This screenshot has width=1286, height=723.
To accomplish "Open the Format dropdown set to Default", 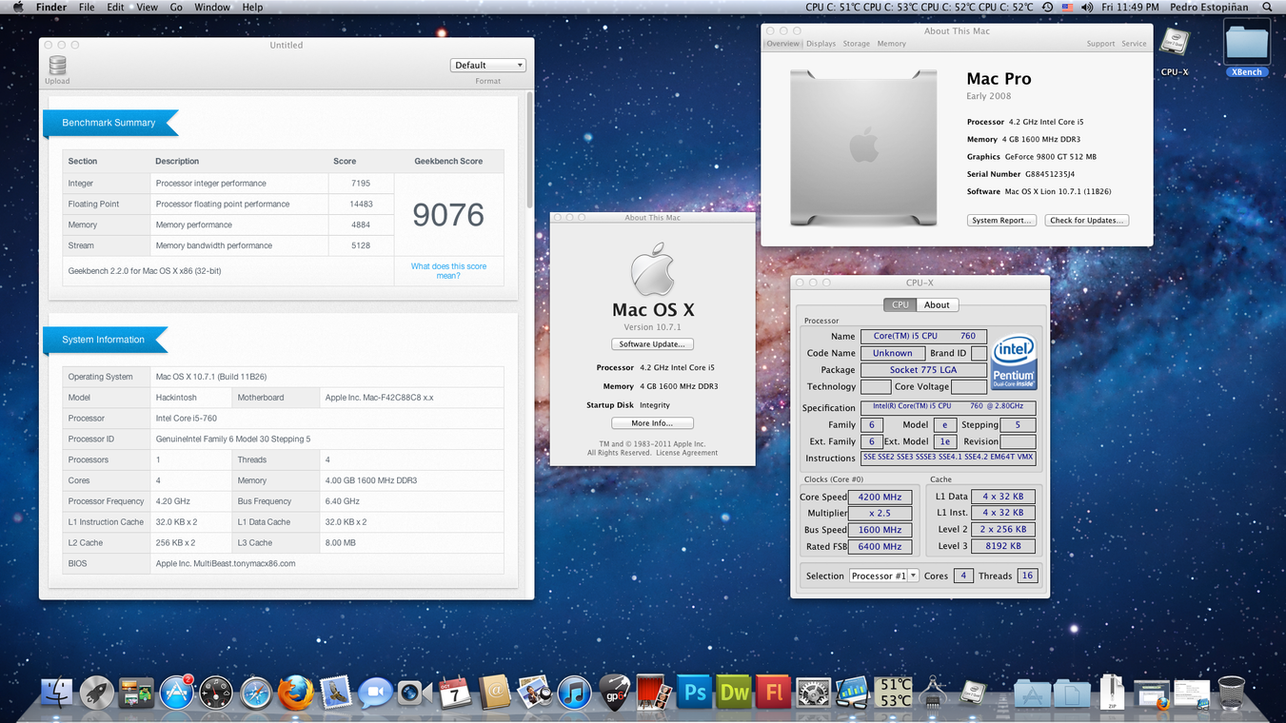I will (488, 65).
